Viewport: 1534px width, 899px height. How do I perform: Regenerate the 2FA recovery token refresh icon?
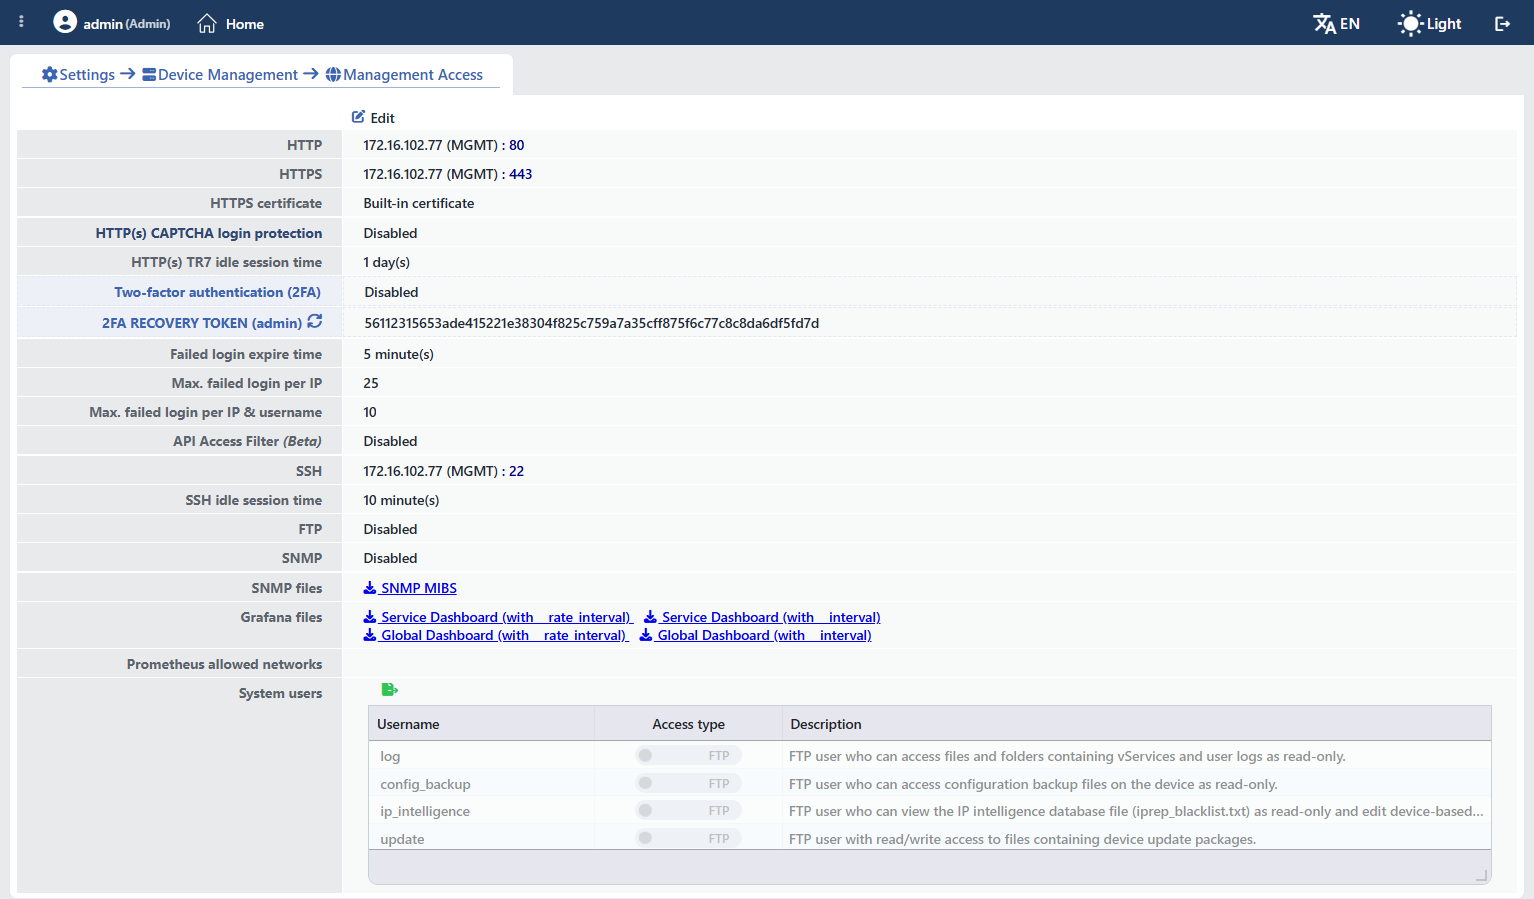[315, 321]
